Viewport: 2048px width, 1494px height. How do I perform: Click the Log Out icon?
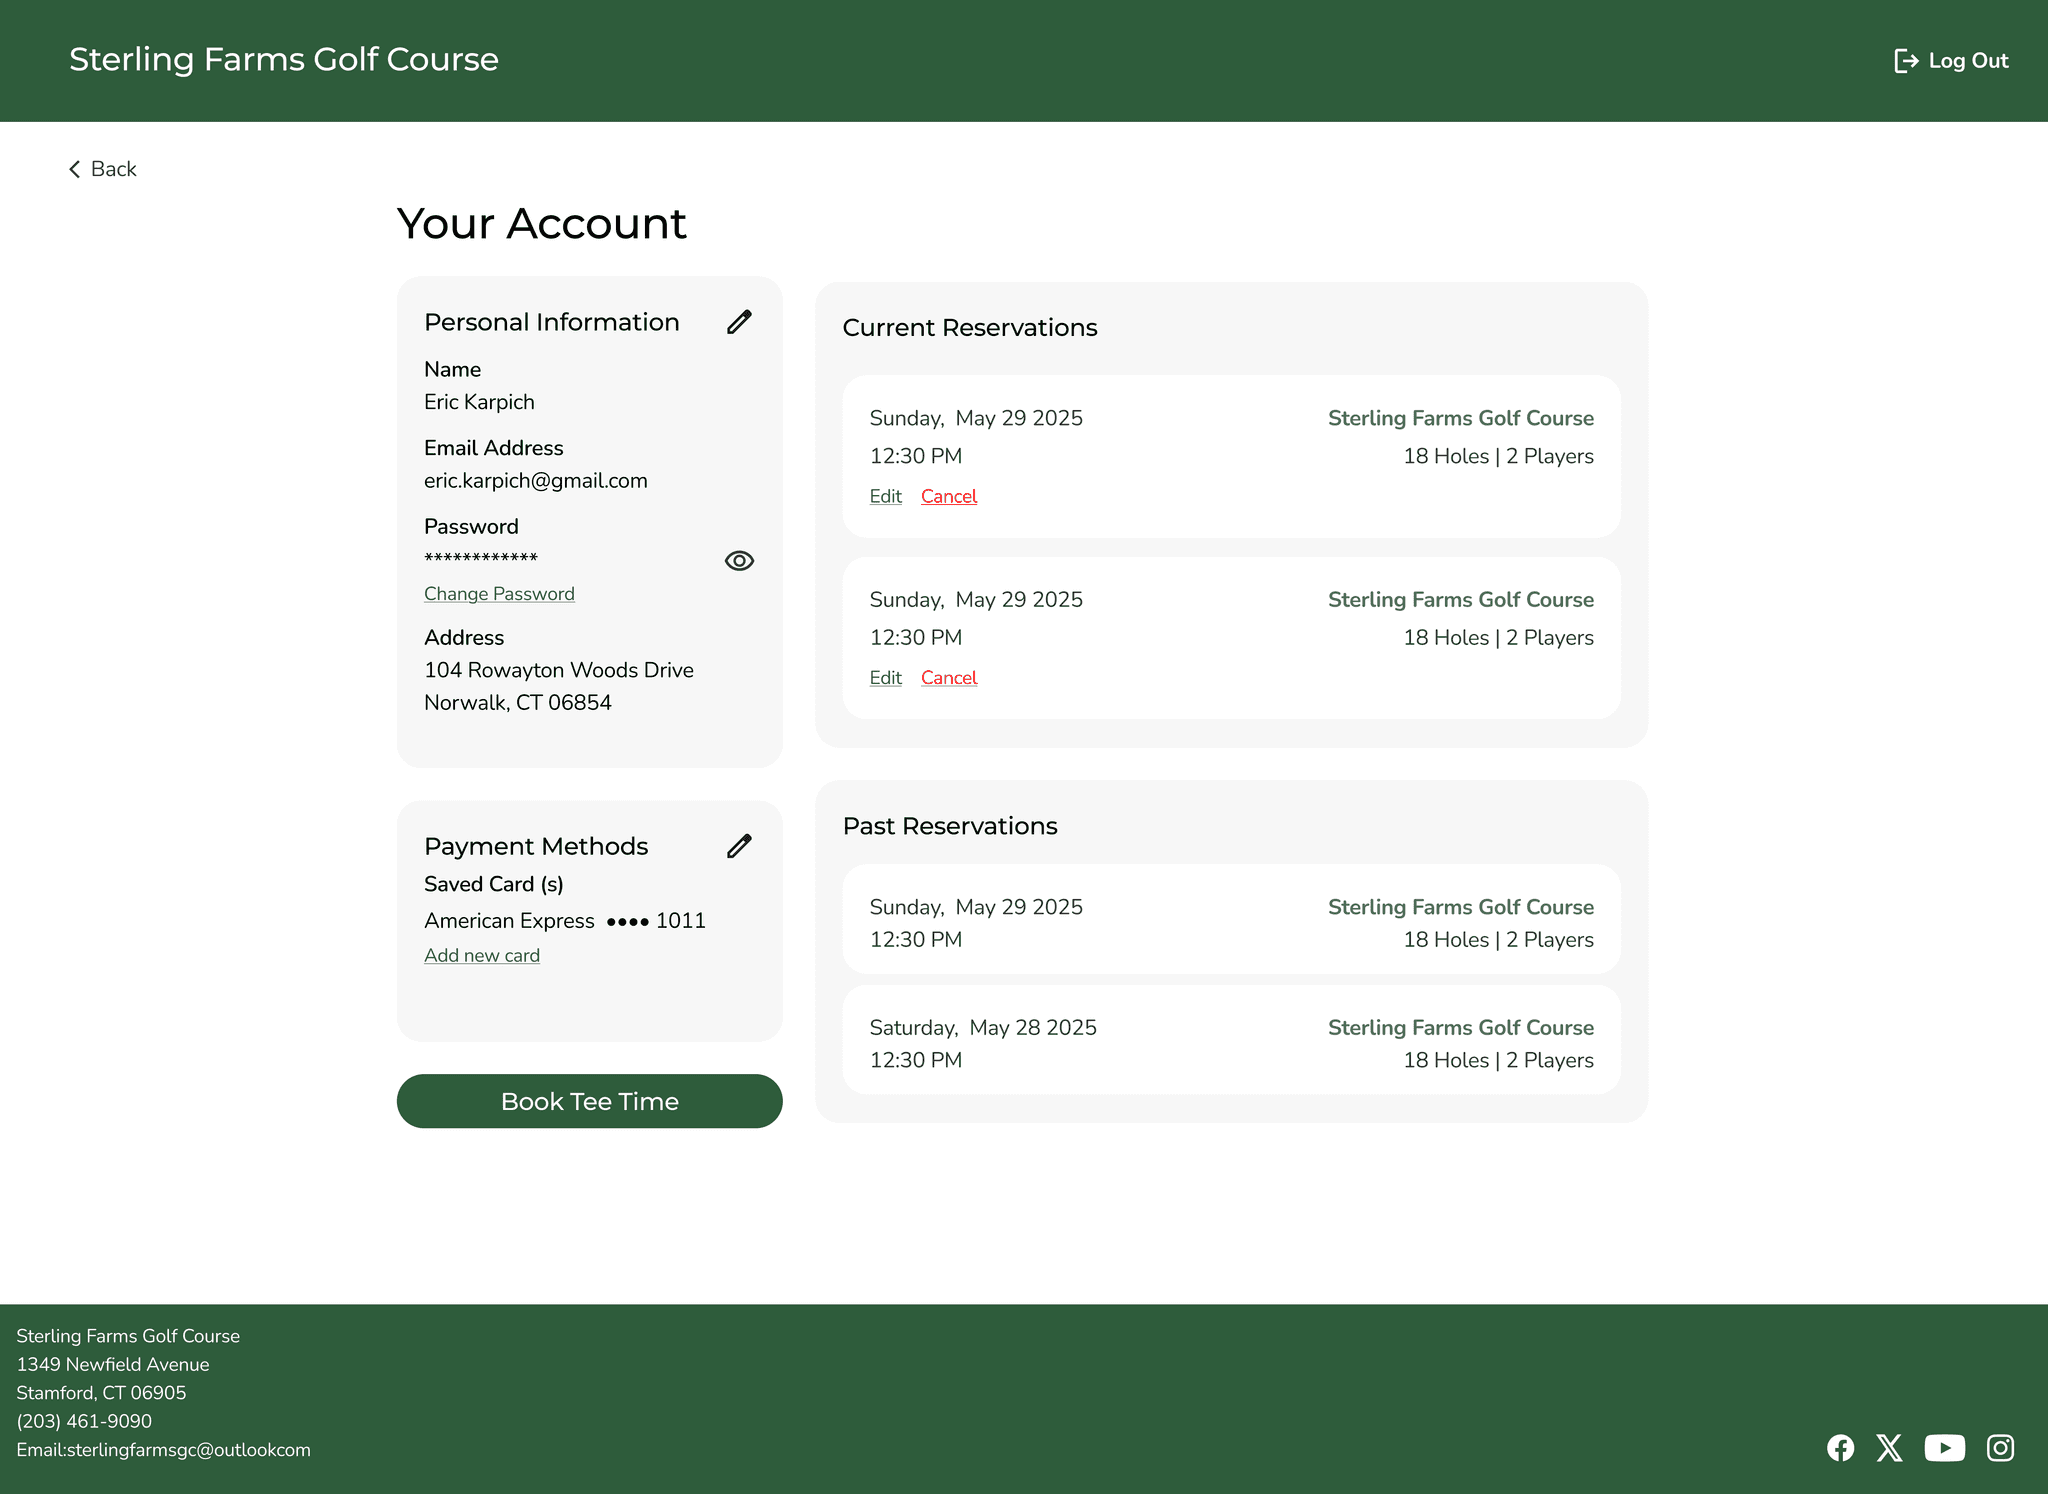point(1906,61)
